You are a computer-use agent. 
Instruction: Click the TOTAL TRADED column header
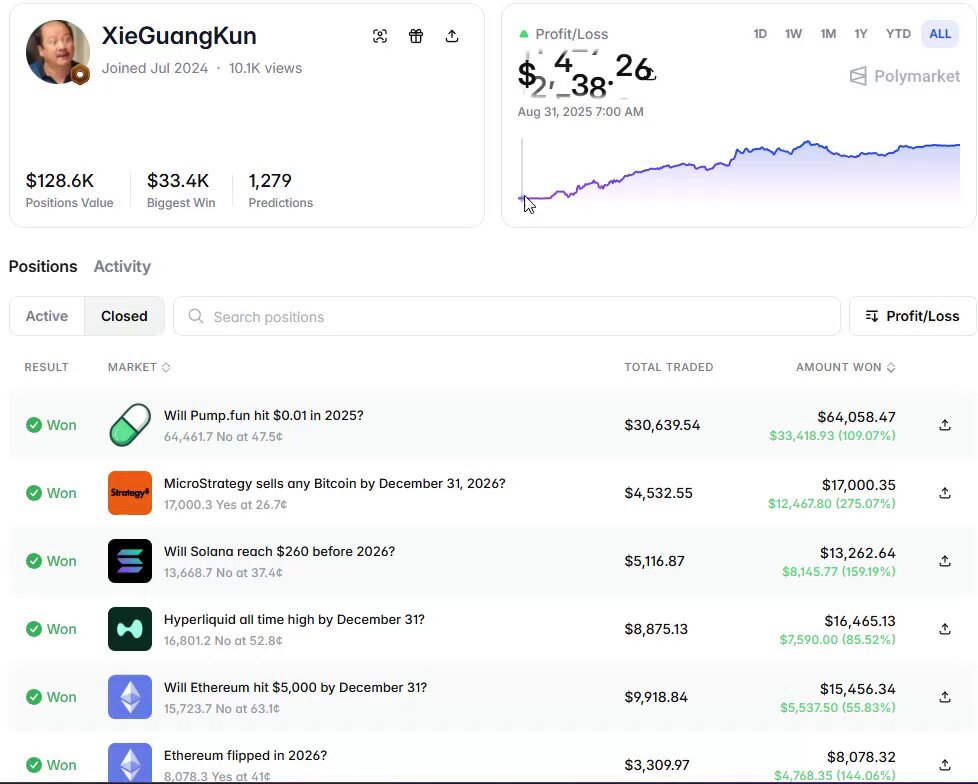pos(669,367)
